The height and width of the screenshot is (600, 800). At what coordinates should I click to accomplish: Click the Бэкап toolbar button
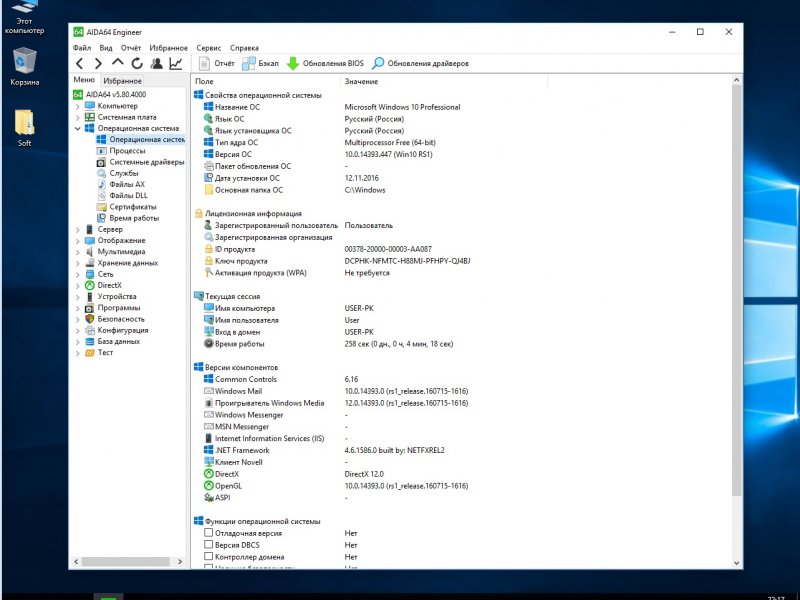(261, 63)
